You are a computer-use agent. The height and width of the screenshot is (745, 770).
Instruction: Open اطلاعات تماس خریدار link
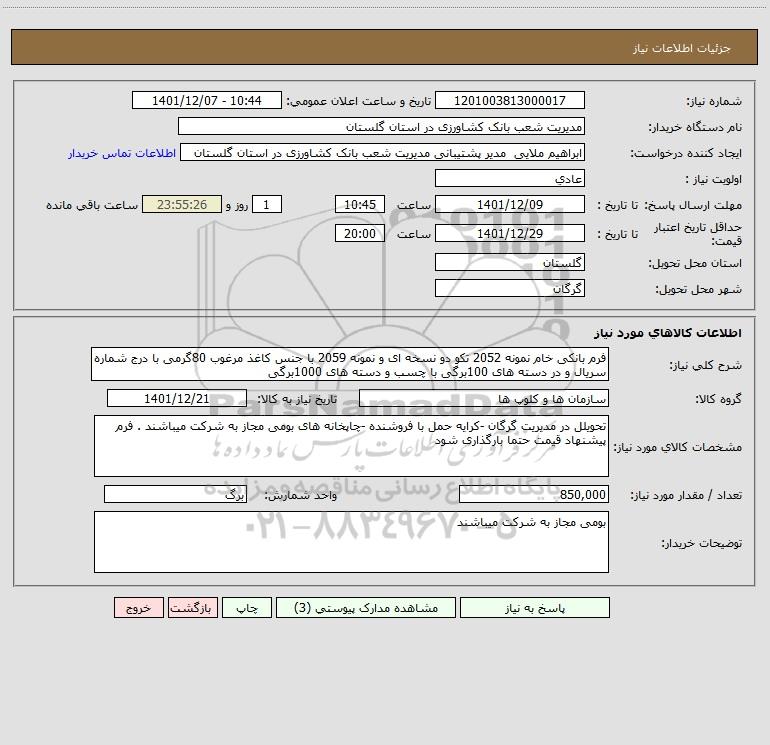122,153
